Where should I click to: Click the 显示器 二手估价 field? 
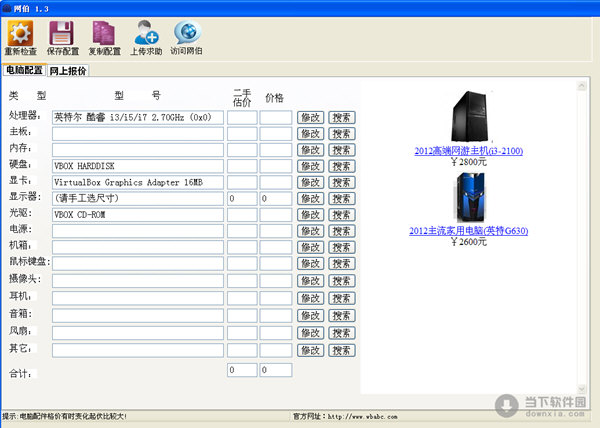(242, 199)
